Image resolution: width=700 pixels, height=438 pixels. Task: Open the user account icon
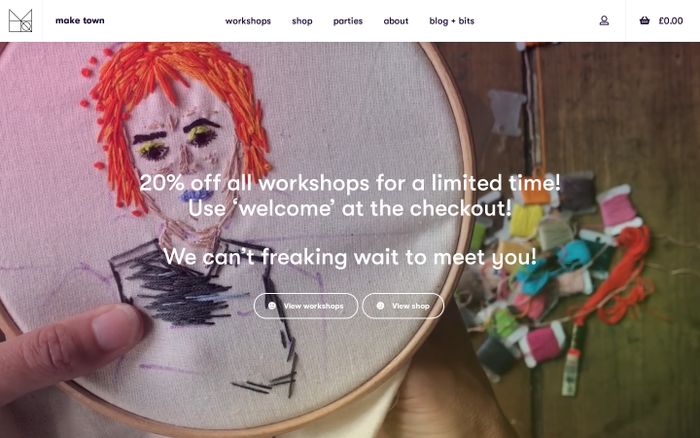(604, 21)
